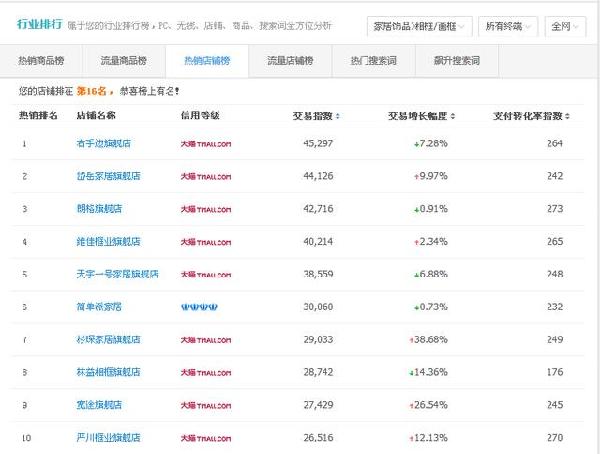
Task: Click the 第16名 ranking text
Action: pos(91,91)
